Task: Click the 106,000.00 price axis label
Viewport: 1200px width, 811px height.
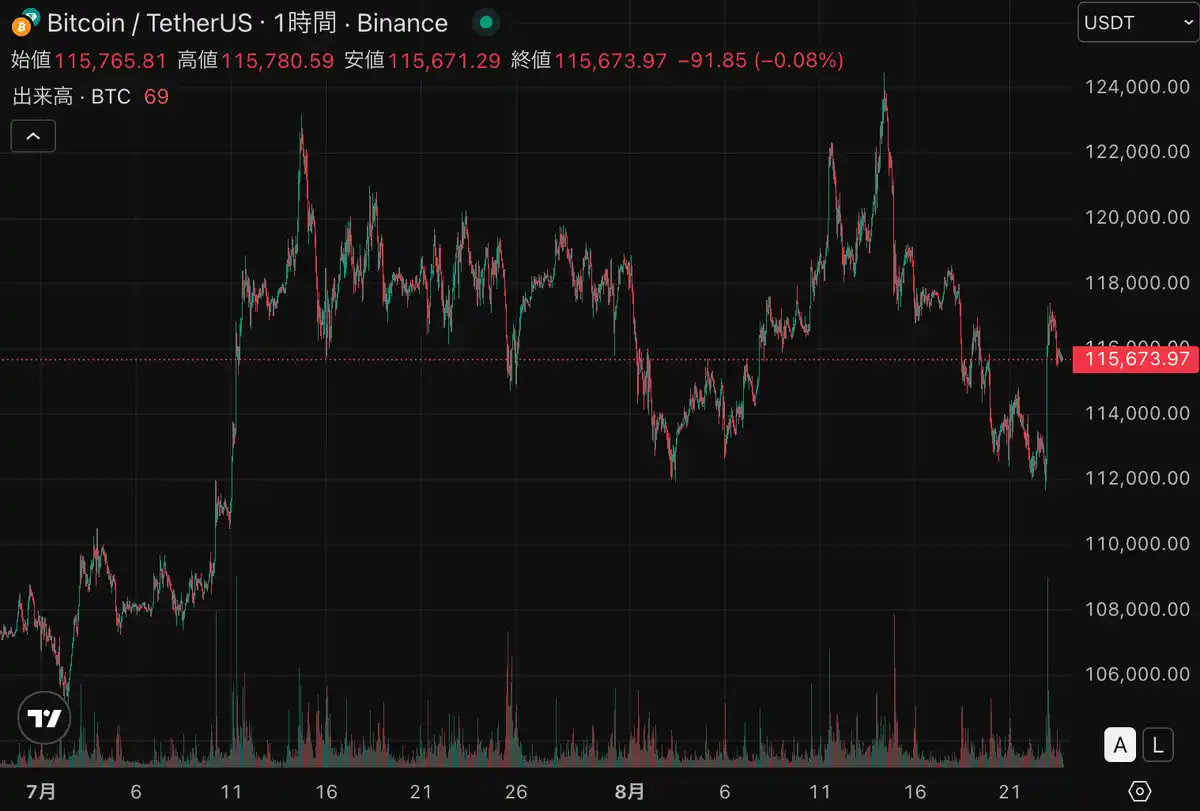Action: [x=1138, y=674]
